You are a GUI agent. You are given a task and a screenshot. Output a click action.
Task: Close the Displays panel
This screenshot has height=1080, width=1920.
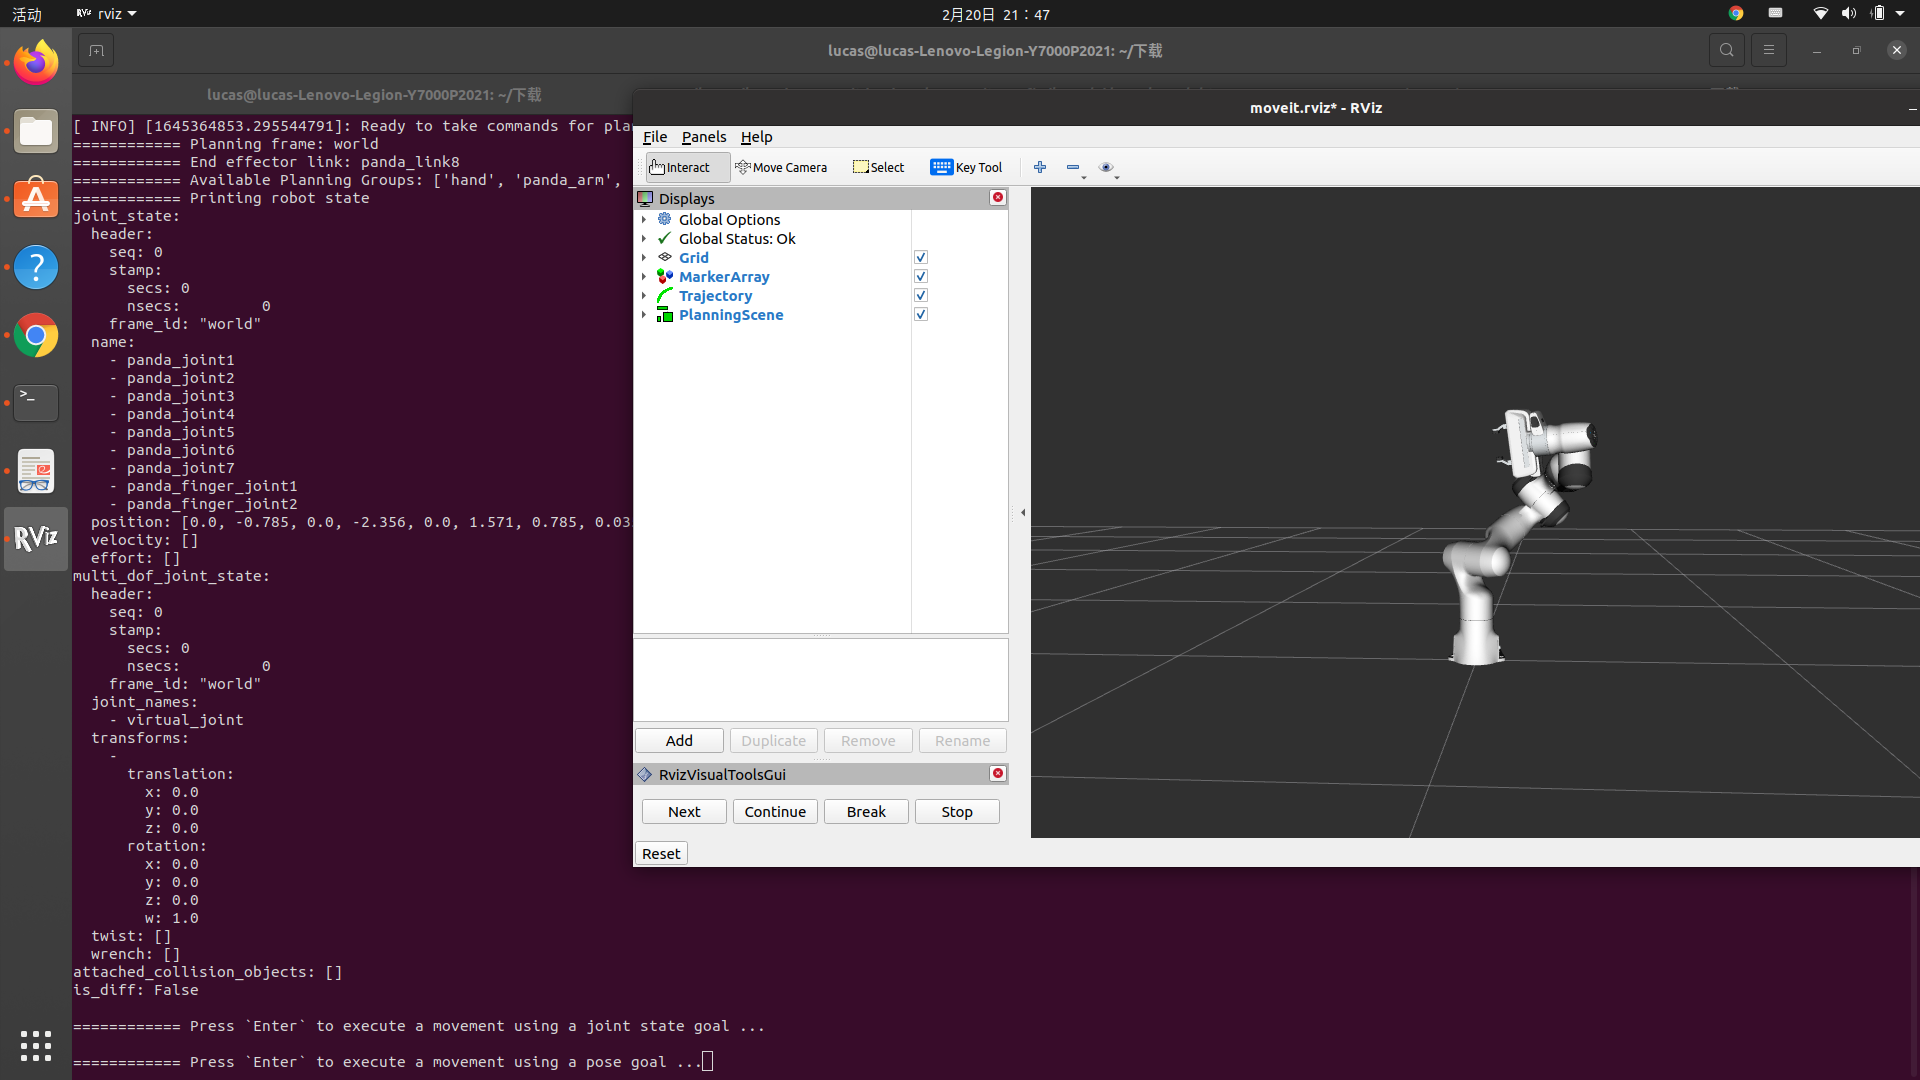997,197
